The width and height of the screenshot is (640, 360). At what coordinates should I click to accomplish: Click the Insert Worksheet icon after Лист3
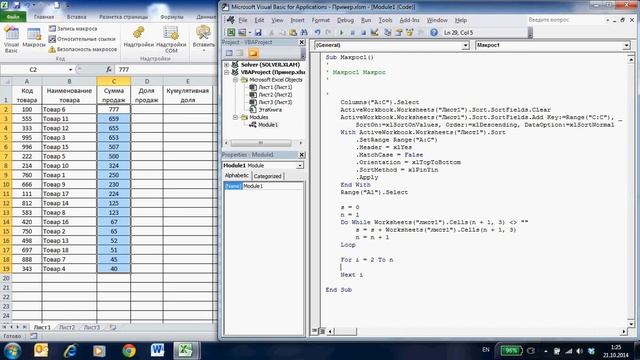point(113,327)
